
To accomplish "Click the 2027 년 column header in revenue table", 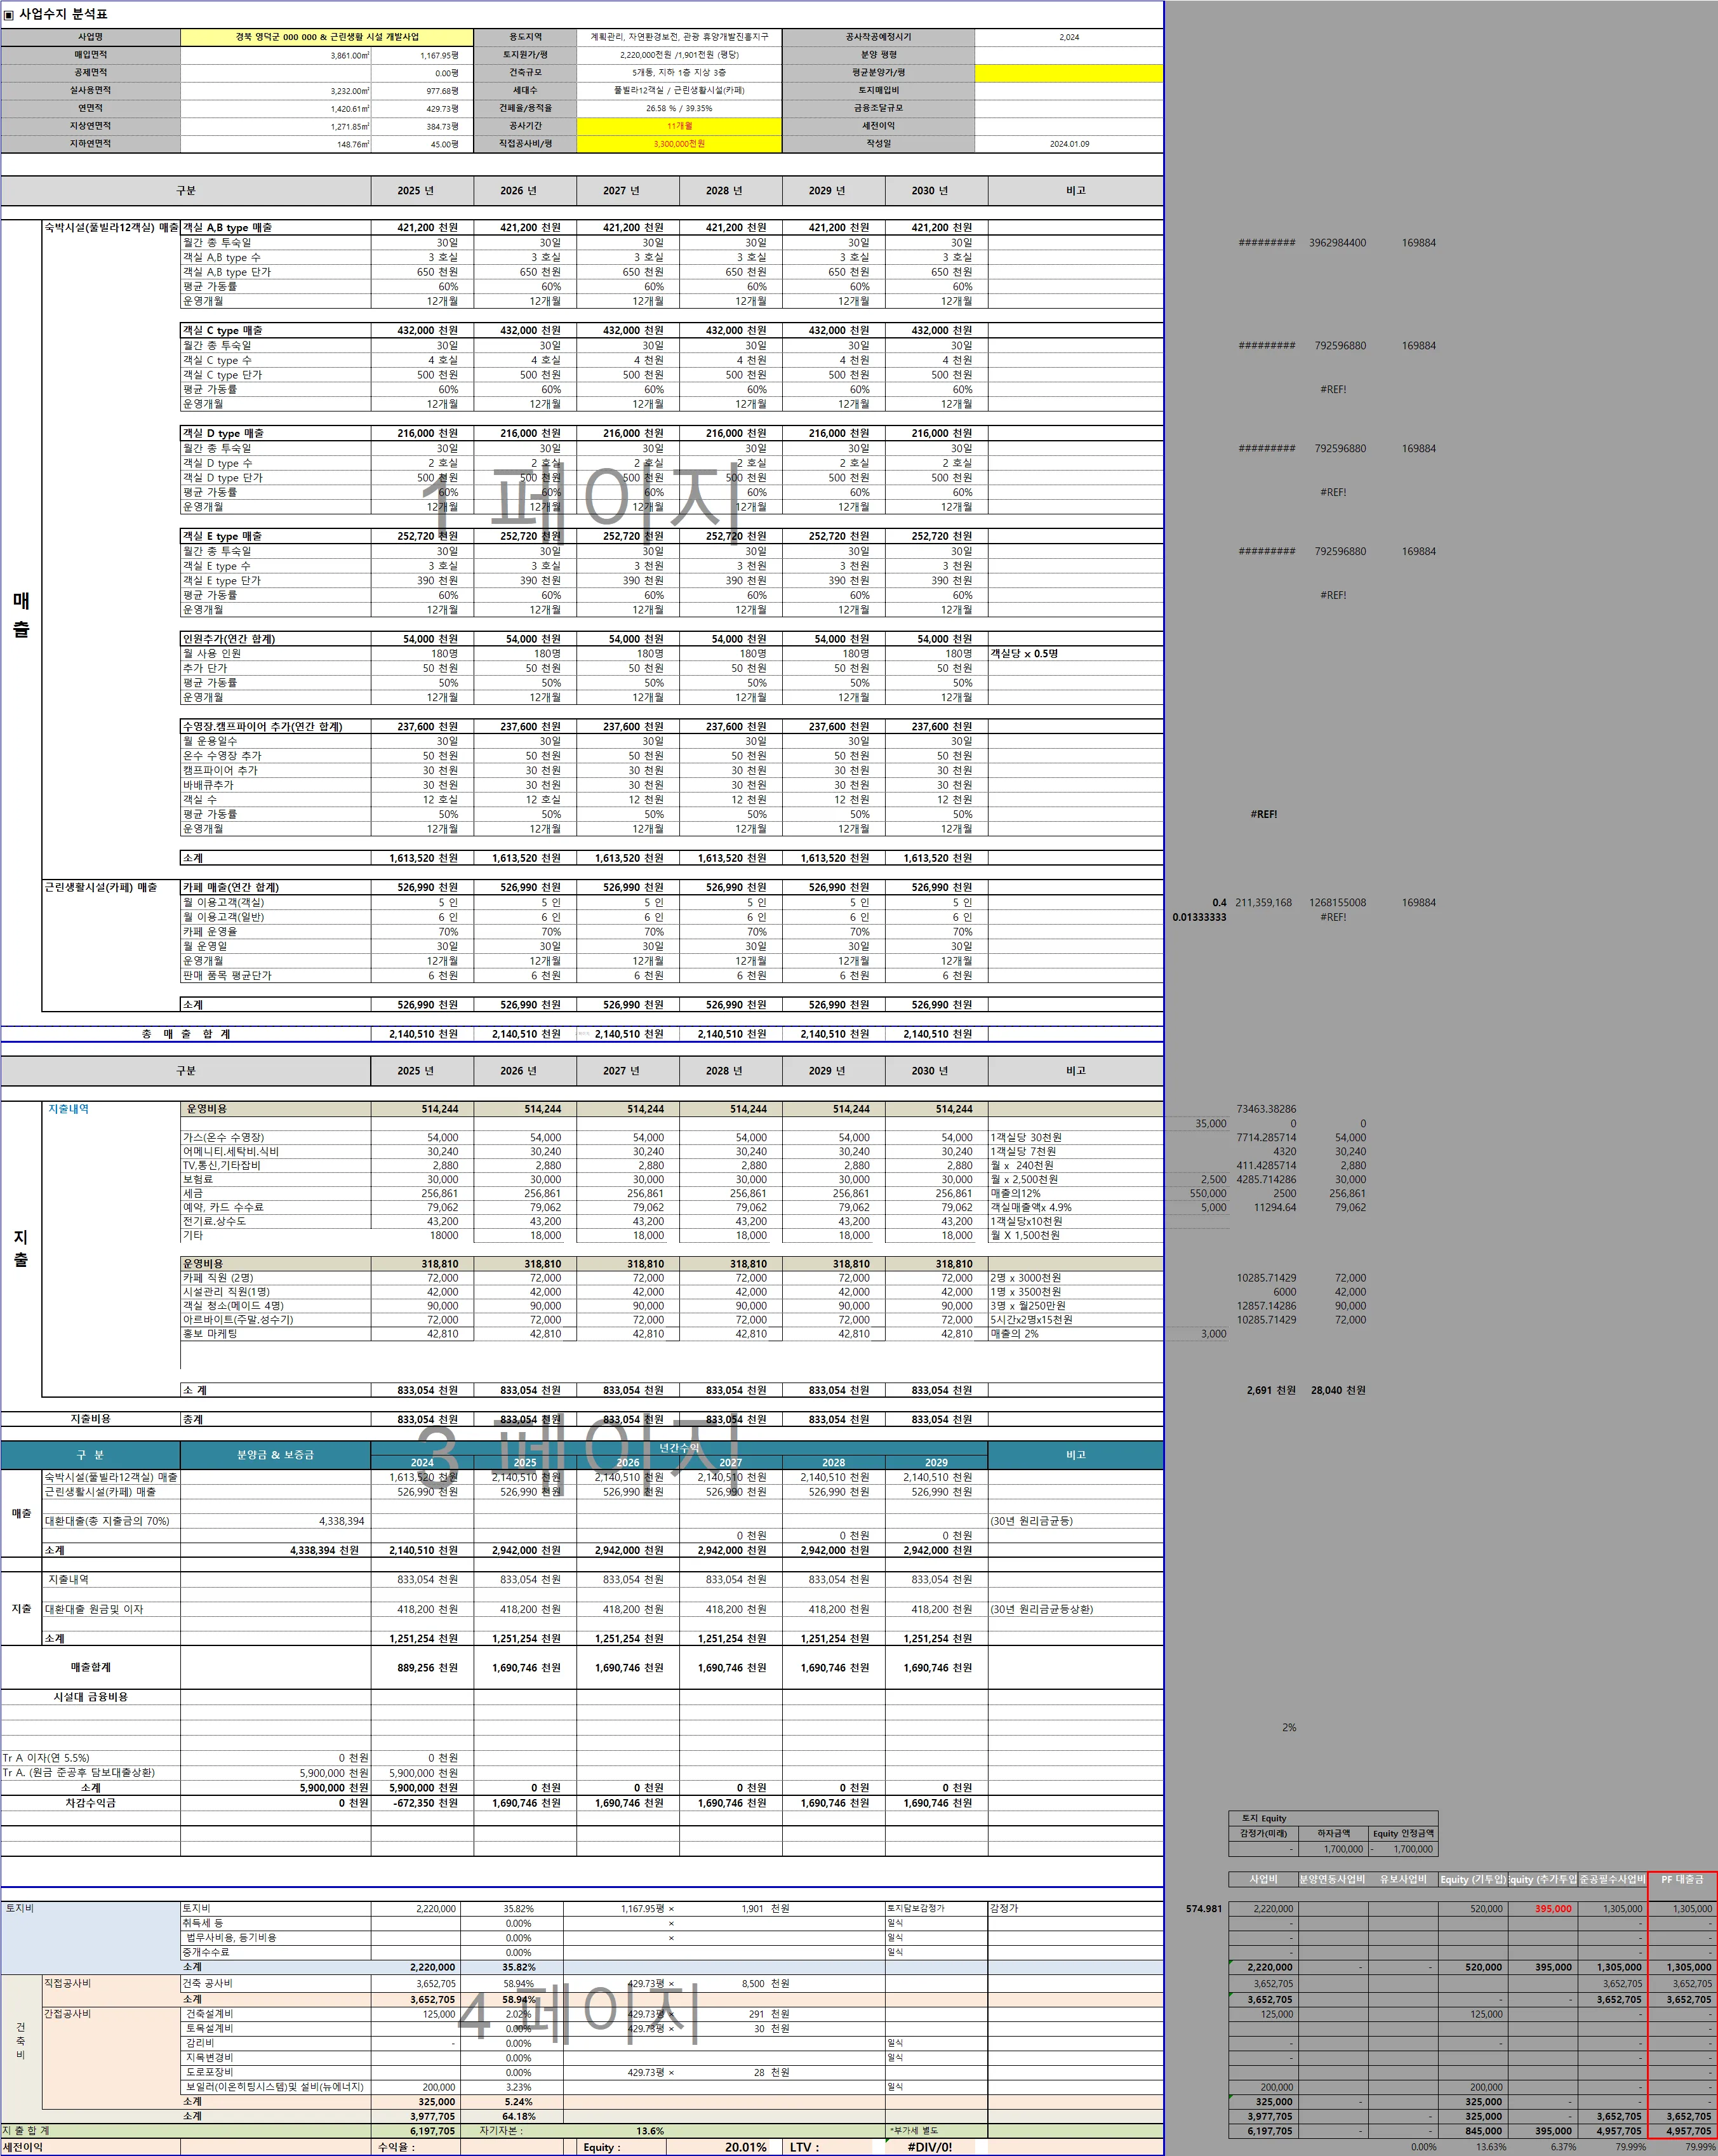I will (x=621, y=191).
